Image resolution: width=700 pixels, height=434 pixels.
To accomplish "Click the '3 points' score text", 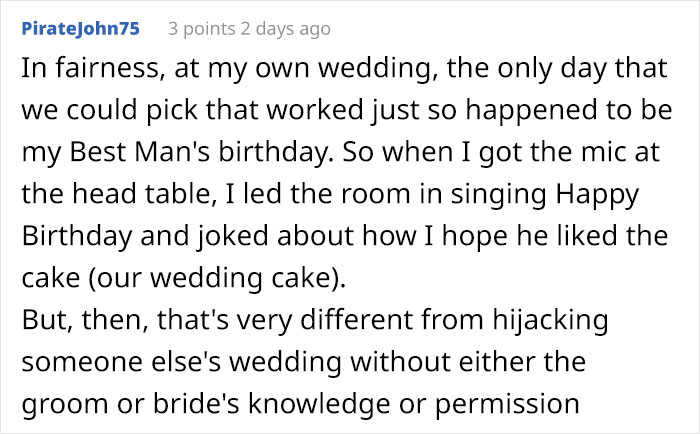I will (x=199, y=29).
